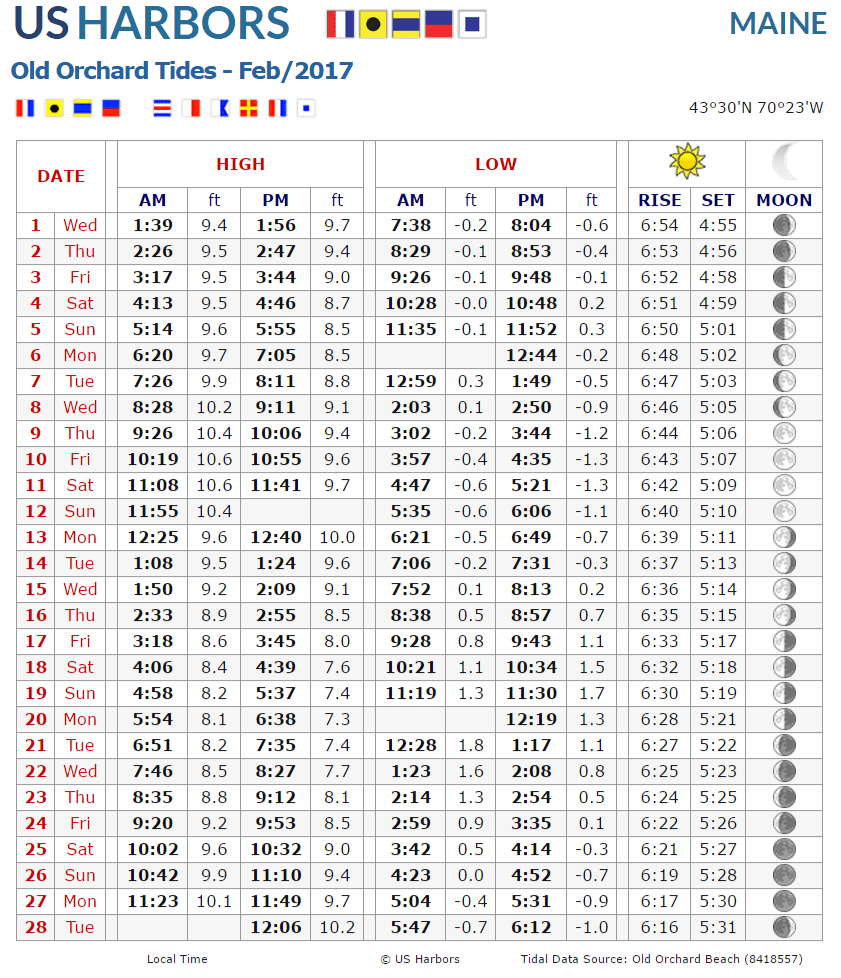
Task: Click low tide time 12:59 on Tue 7
Action: 411,381
